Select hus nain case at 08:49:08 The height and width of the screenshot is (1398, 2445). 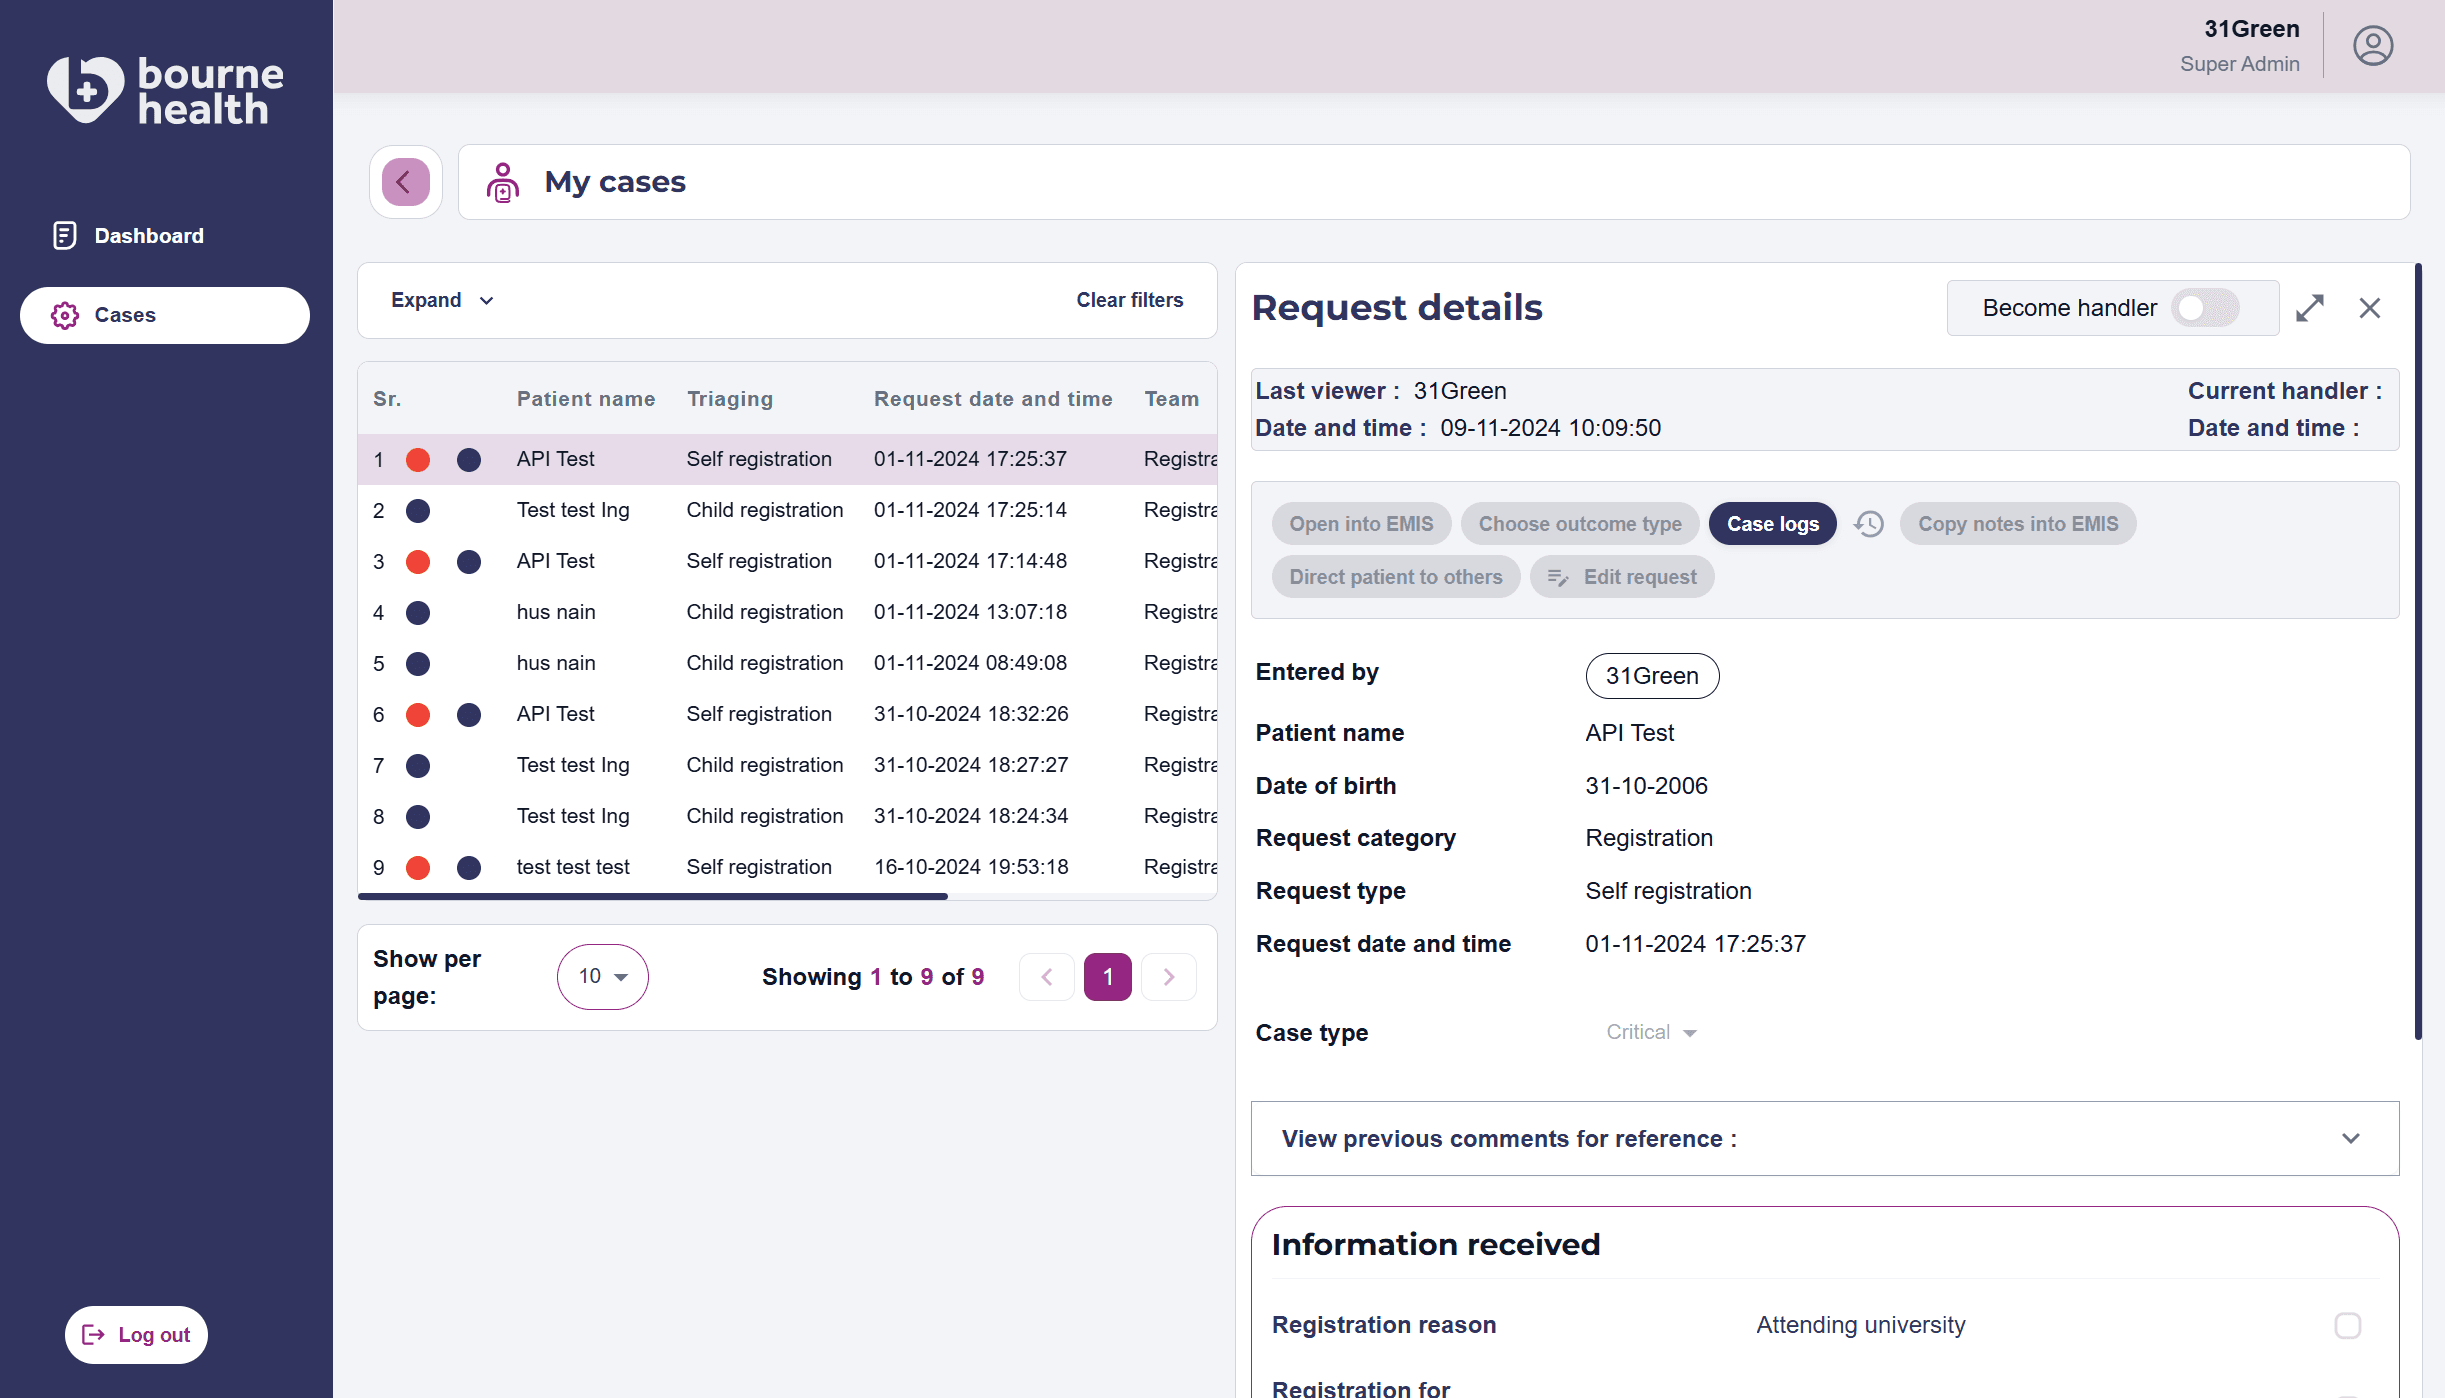click(x=787, y=664)
